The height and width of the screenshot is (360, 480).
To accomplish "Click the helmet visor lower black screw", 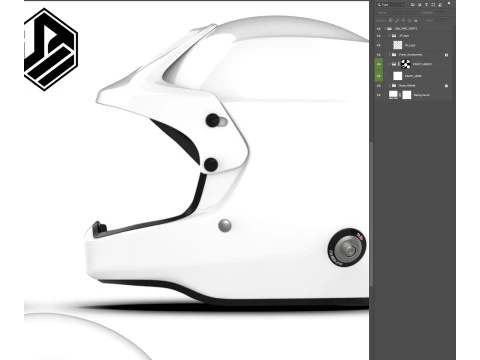I will click(x=211, y=165).
